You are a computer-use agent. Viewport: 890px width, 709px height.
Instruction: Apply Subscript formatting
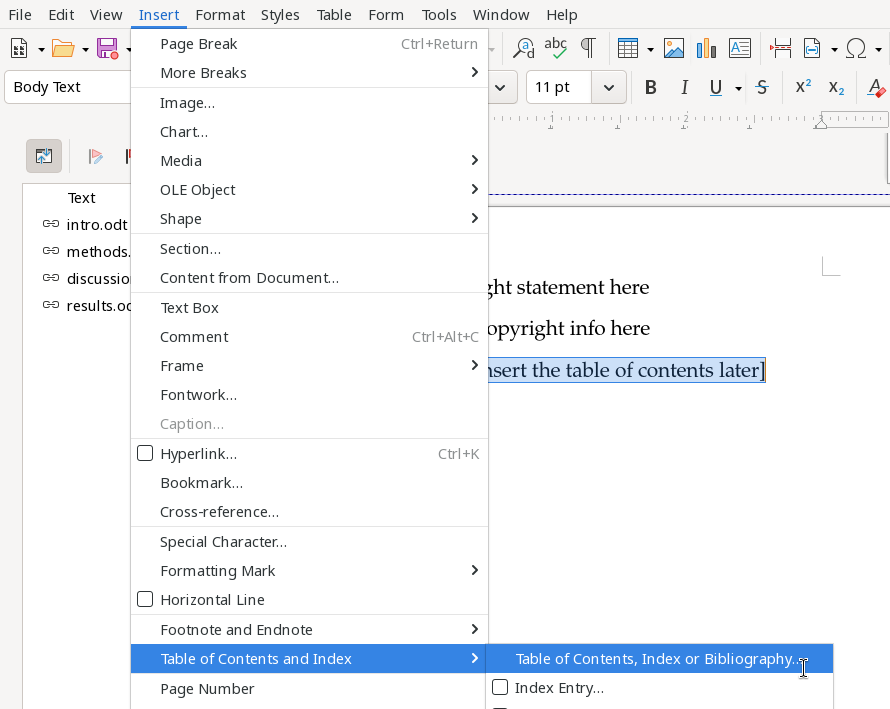[x=836, y=87]
